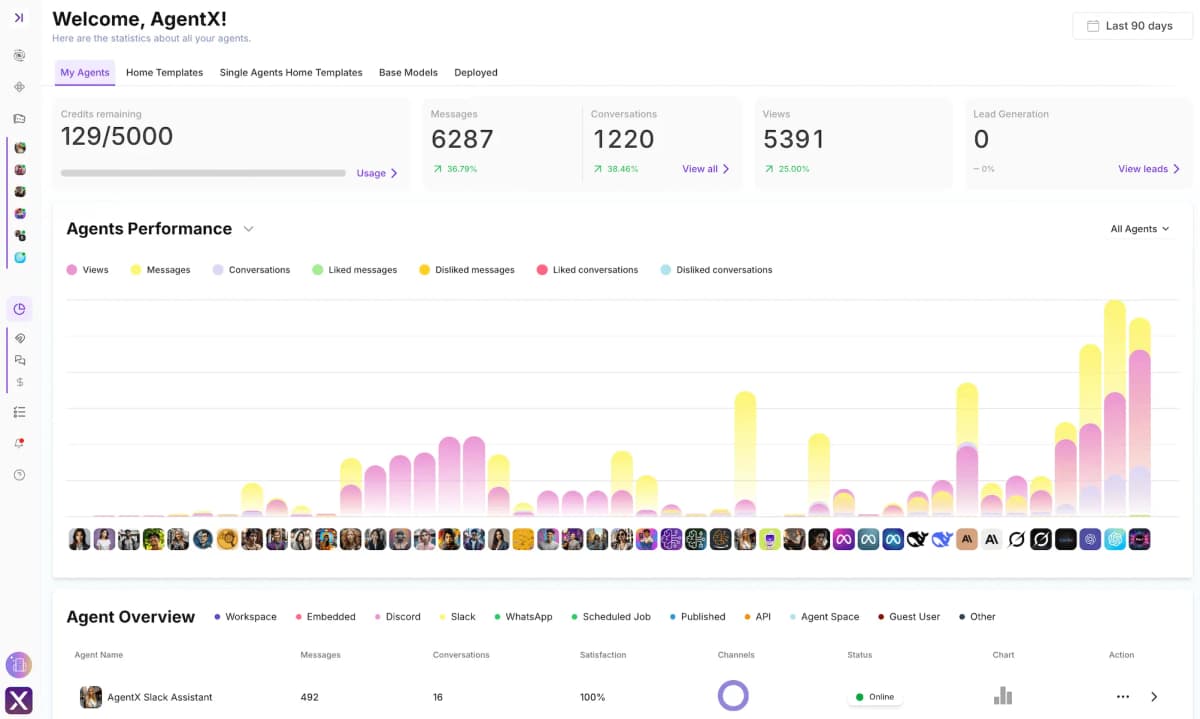Click the View all conversations link

pos(704,169)
